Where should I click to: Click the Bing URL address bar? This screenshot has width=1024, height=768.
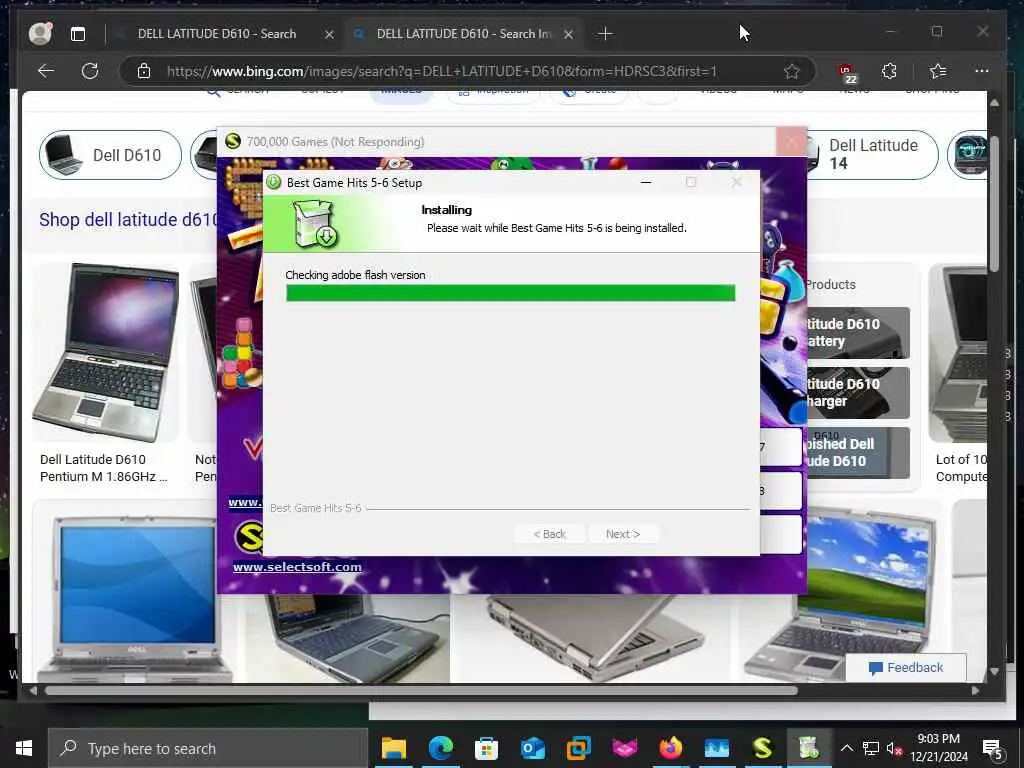click(x=442, y=71)
